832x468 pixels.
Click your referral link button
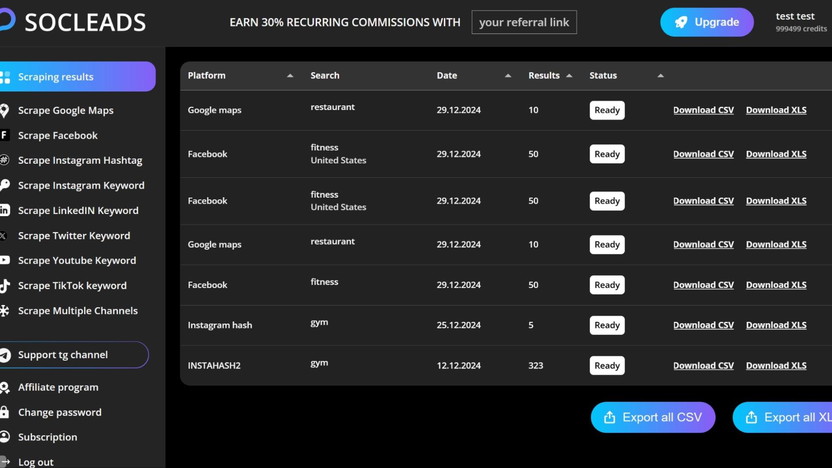(x=524, y=22)
